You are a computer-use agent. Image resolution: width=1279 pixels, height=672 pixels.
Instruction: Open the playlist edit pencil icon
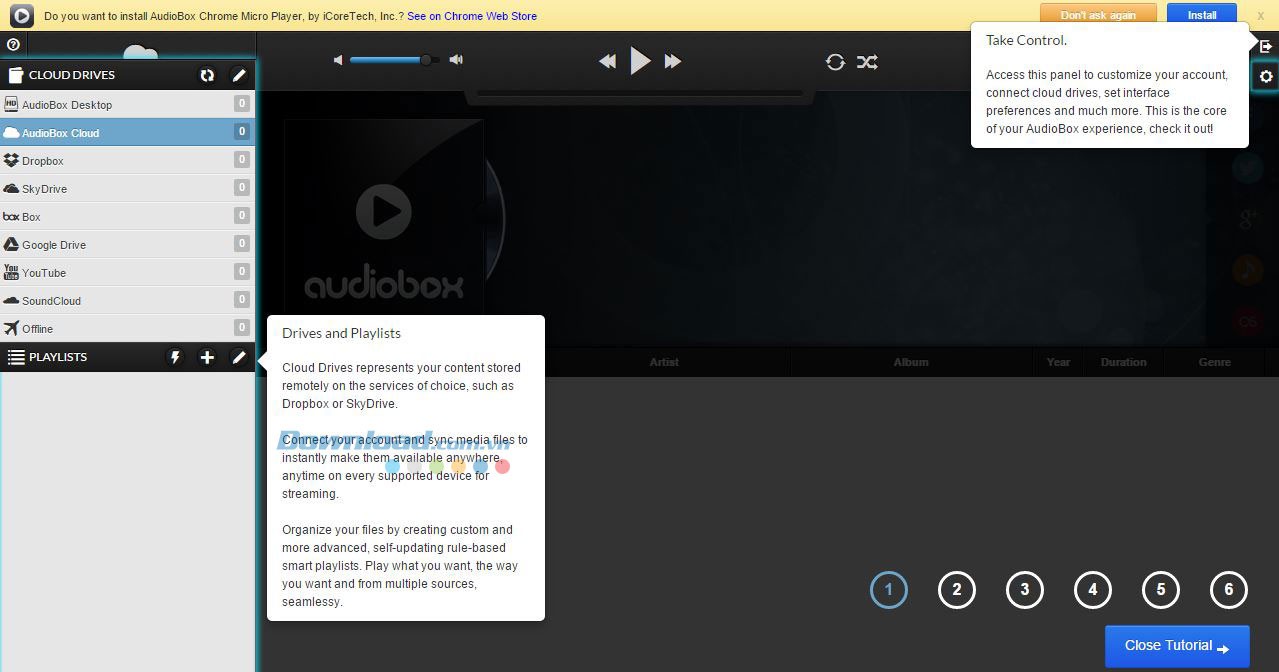[239, 357]
